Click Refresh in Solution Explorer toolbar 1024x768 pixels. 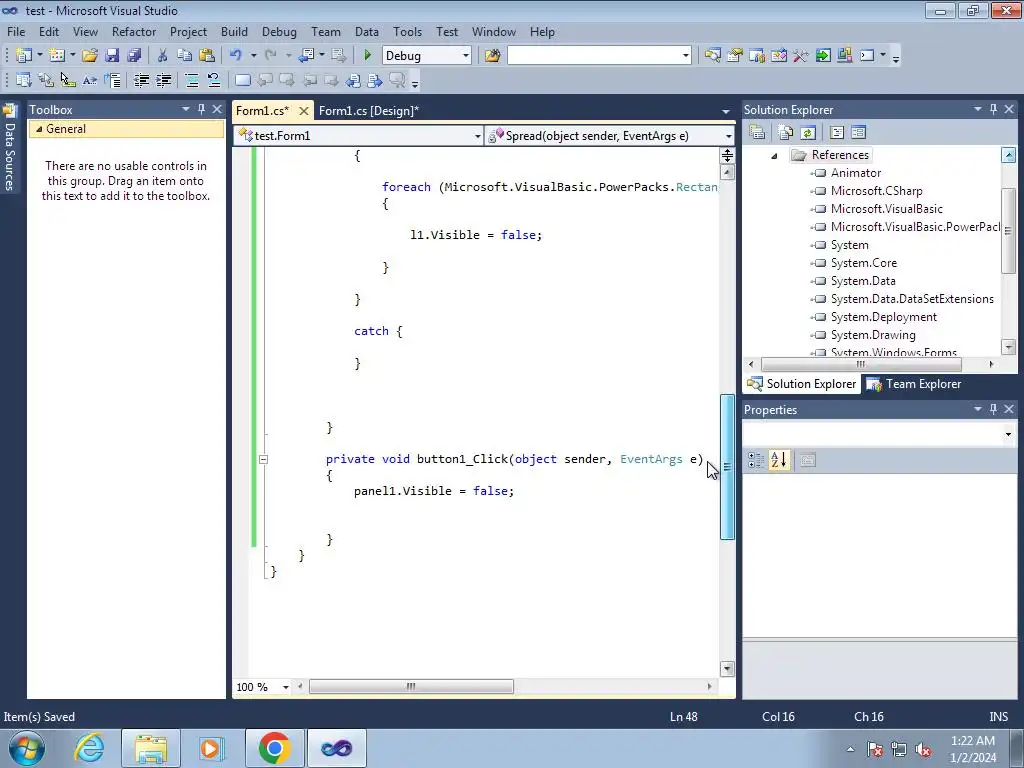pos(808,133)
